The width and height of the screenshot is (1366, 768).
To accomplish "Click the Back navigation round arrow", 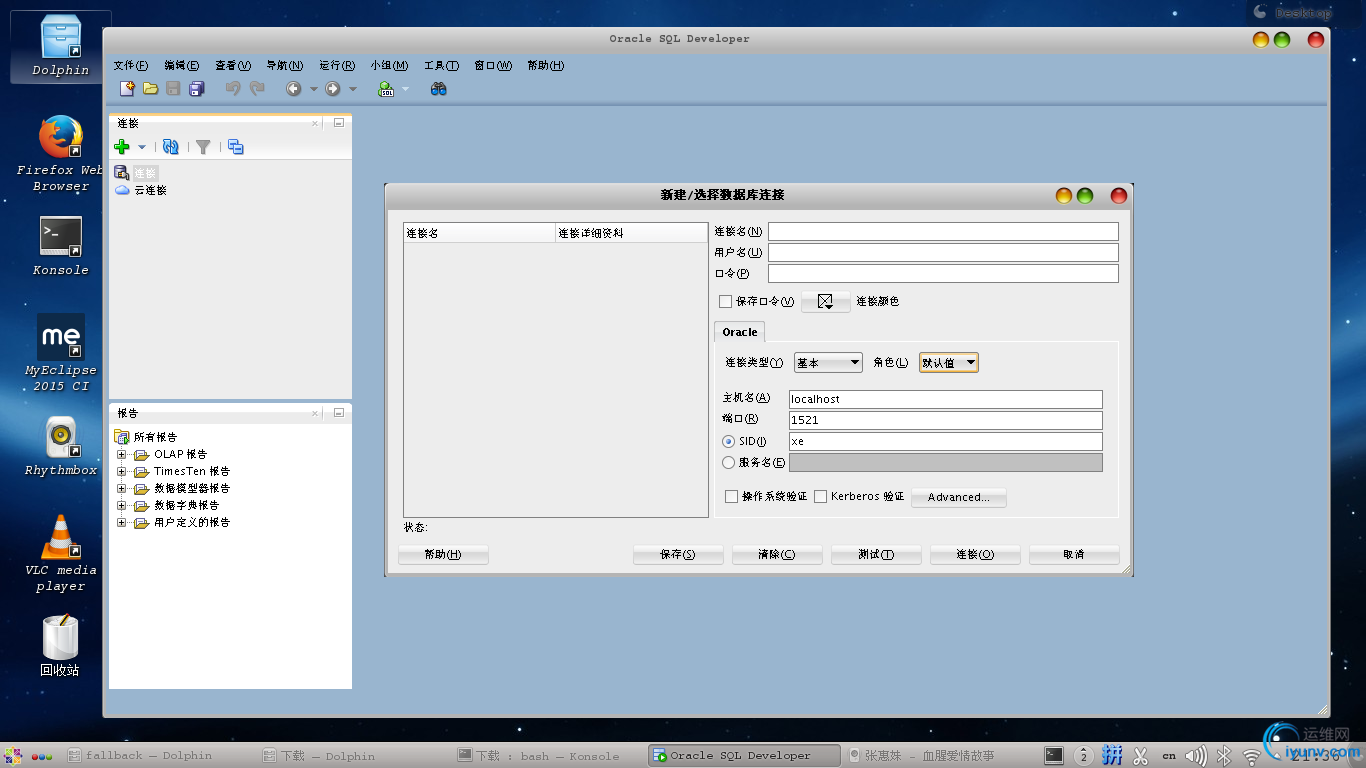I will 294,89.
